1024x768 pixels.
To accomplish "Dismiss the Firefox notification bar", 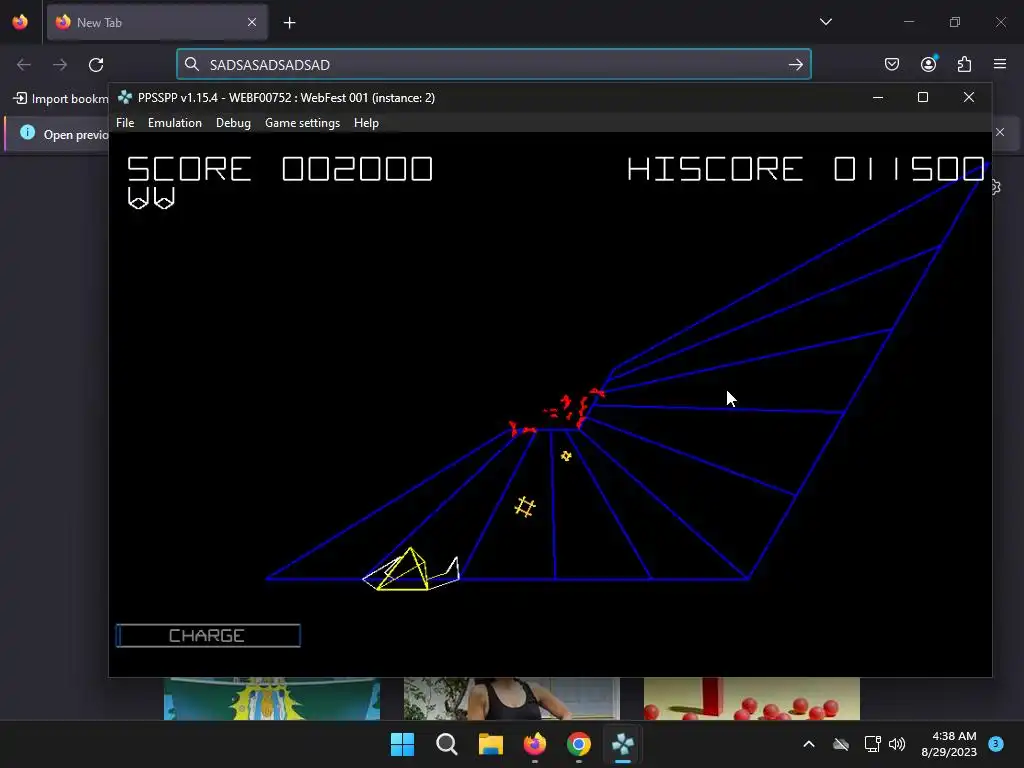I will click(x=1000, y=132).
